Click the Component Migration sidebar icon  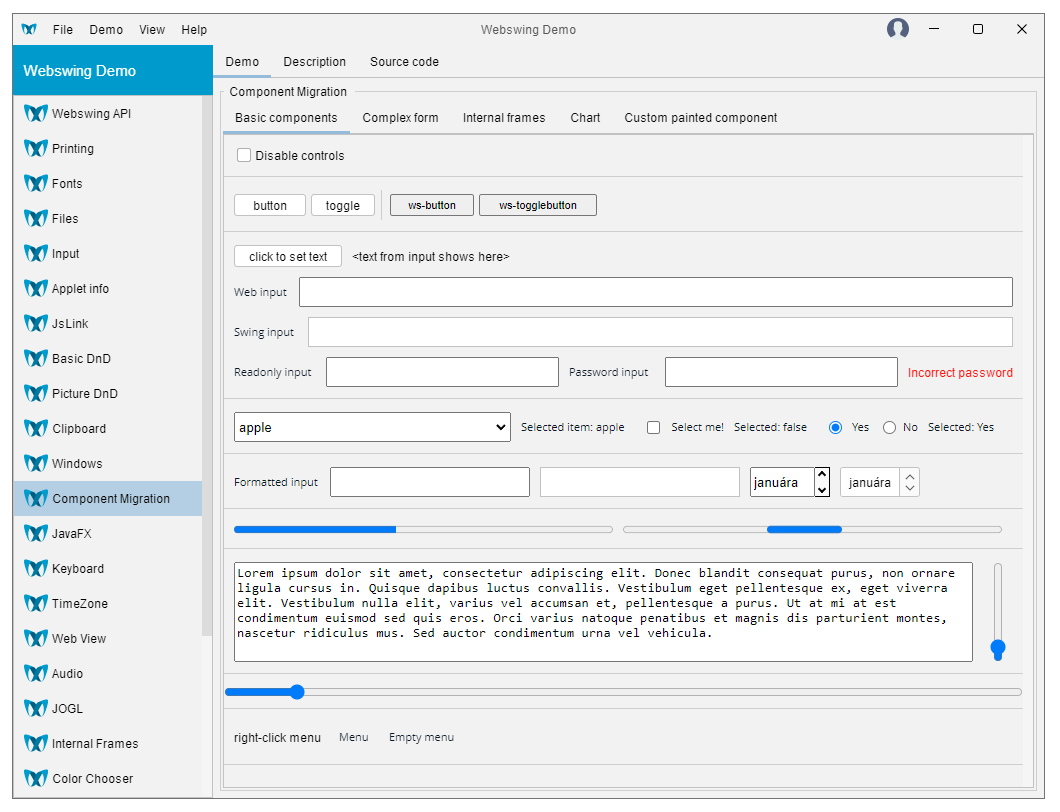(36, 498)
